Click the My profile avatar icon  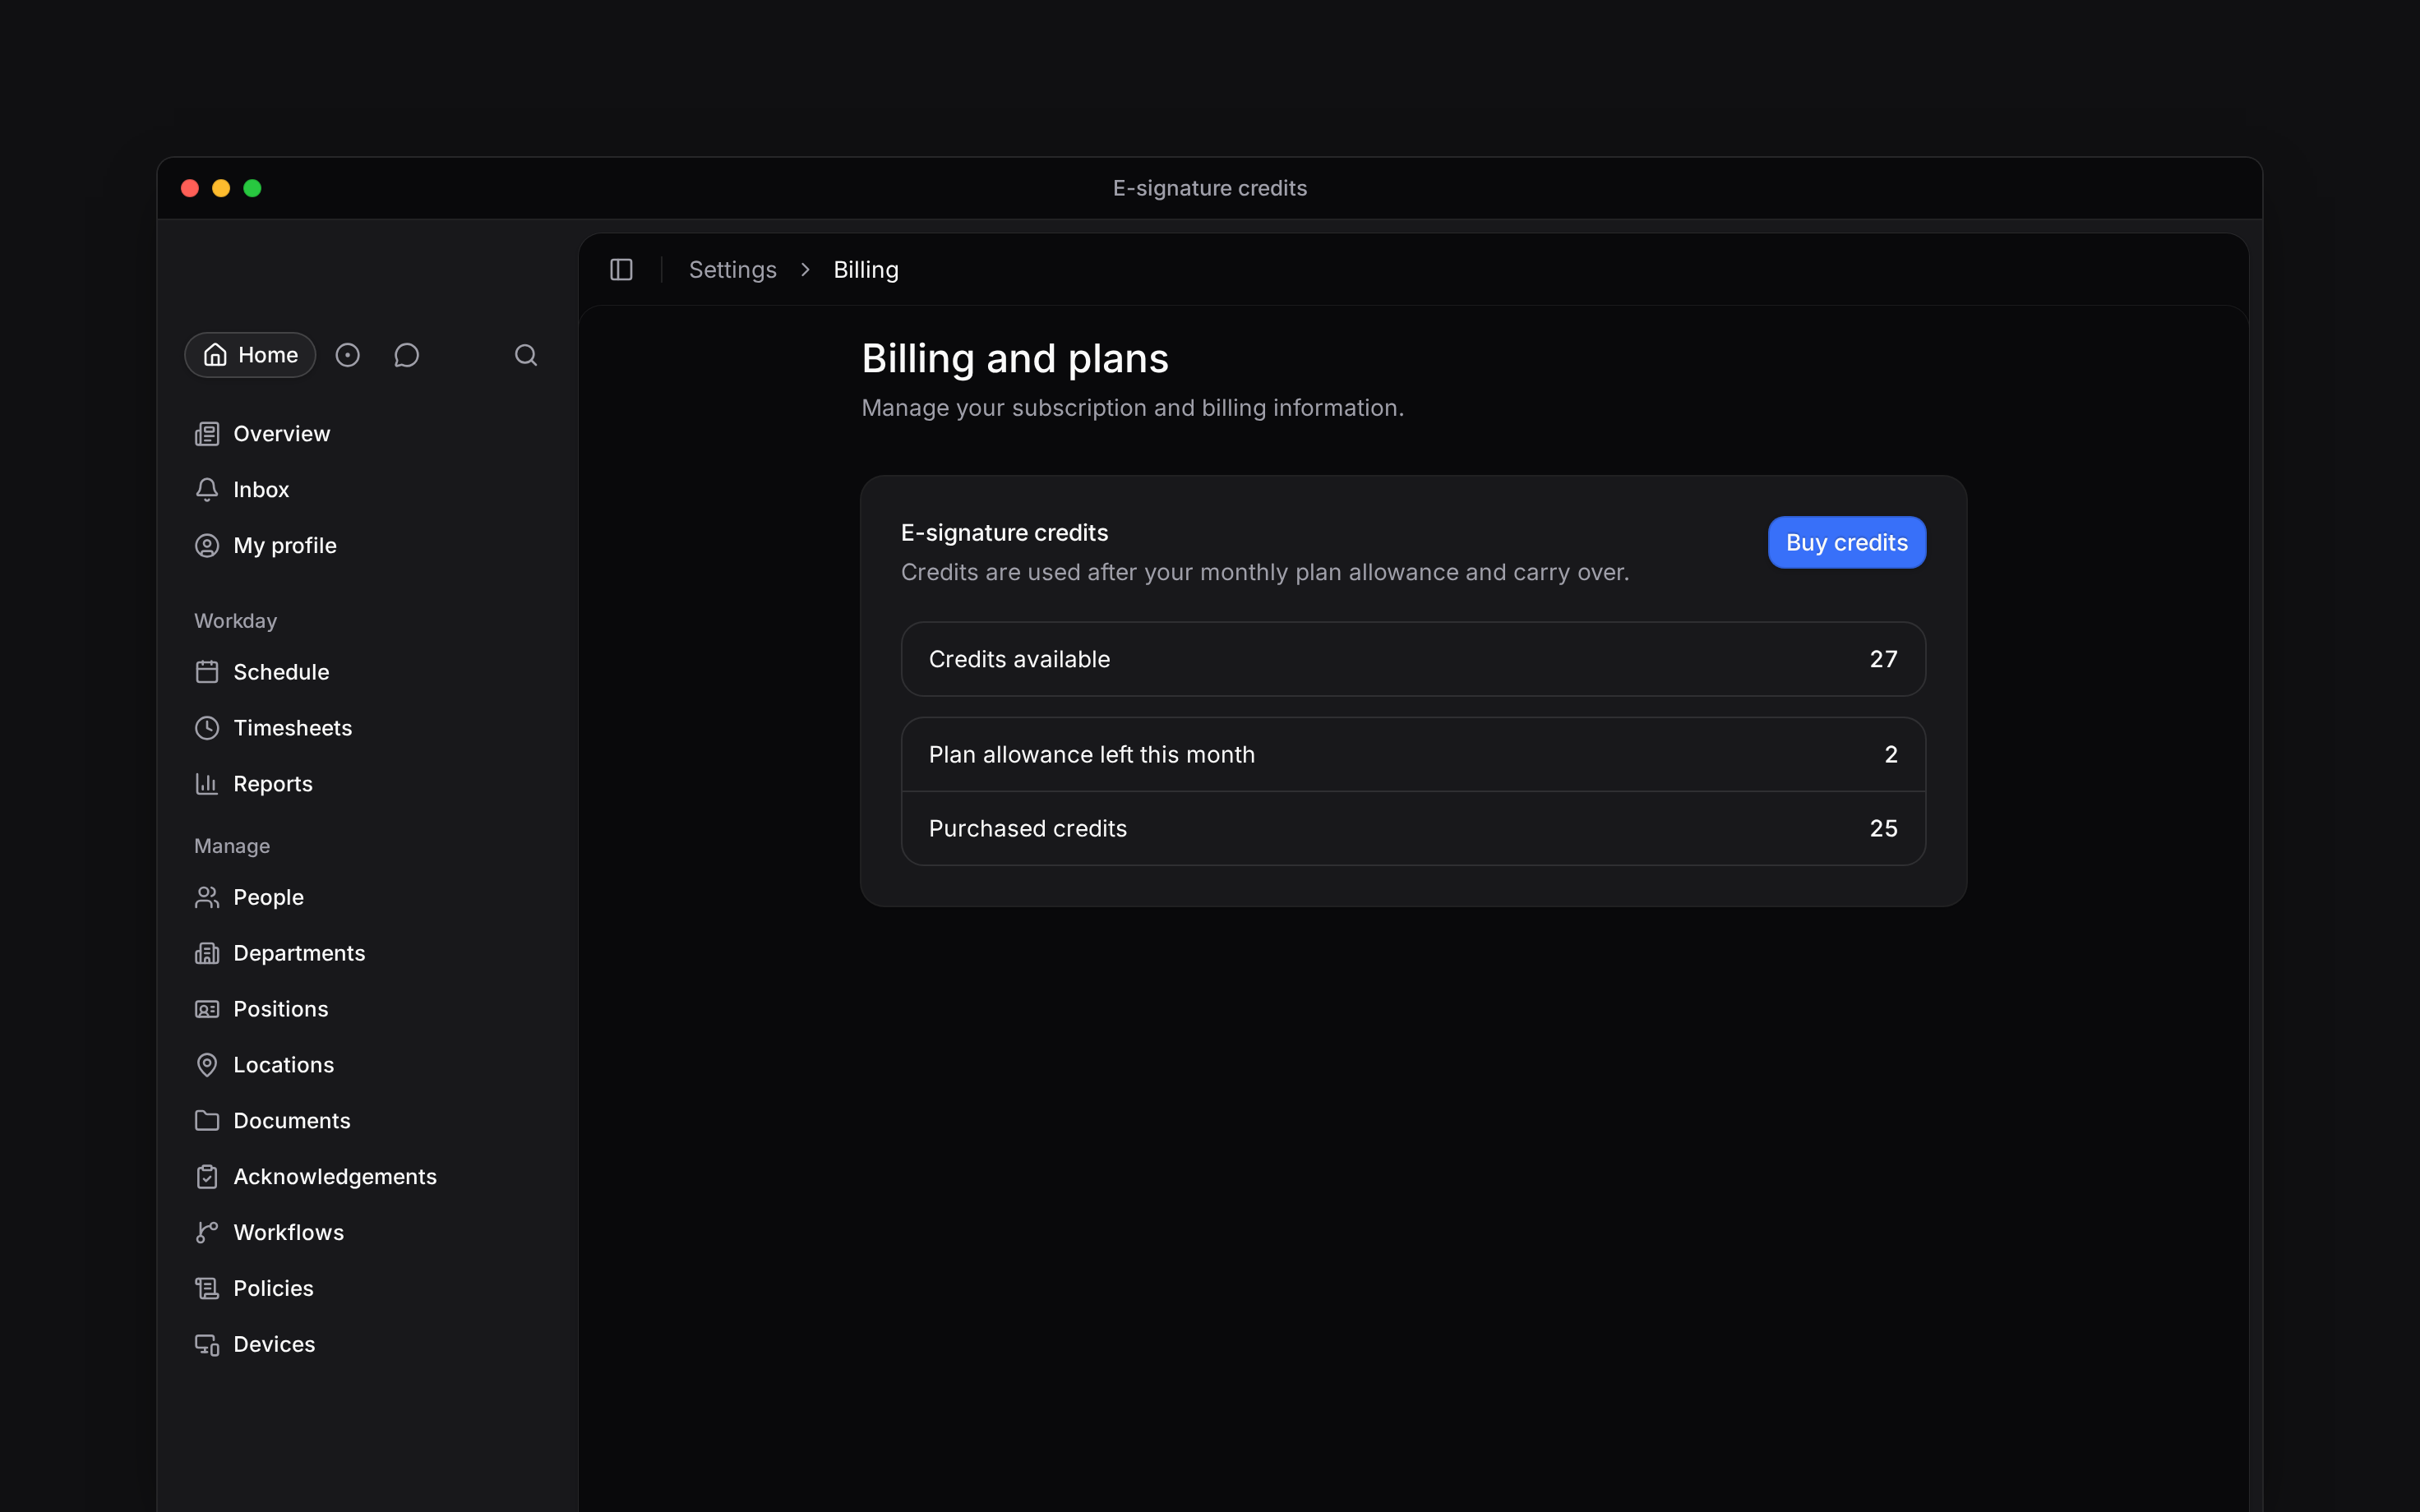click(207, 546)
